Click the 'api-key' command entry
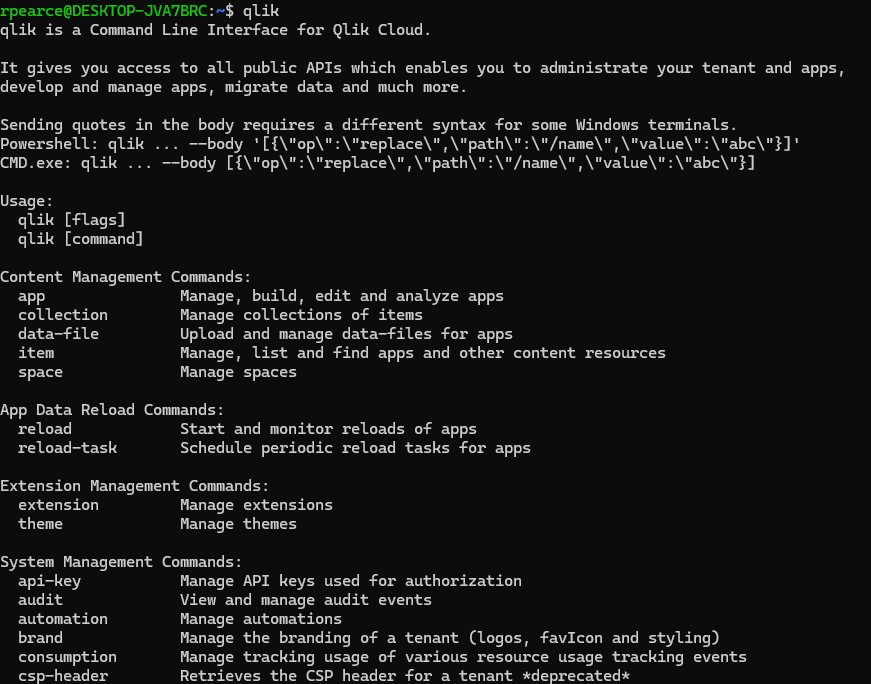Viewport: 871px width, 684px height. click(x=49, y=581)
